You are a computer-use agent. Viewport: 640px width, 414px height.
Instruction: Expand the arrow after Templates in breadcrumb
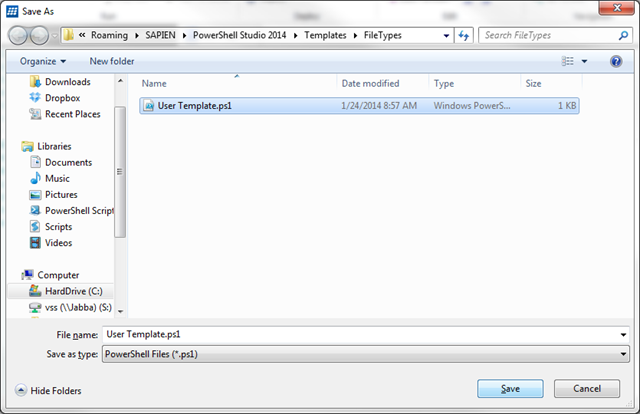[x=355, y=36]
